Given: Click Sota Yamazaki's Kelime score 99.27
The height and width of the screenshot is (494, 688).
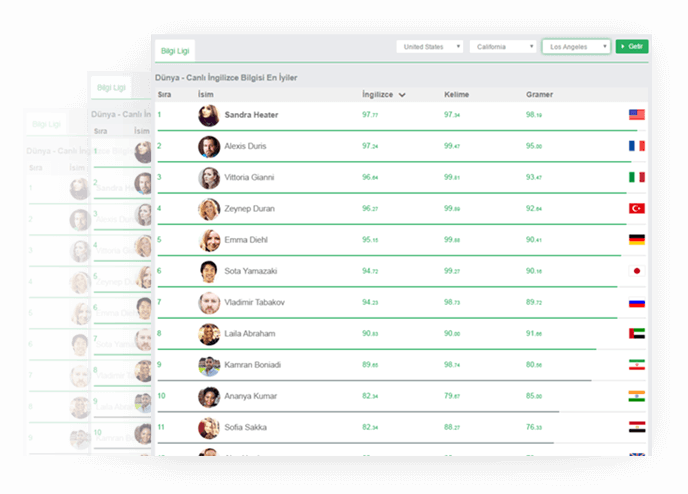Looking at the screenshot, I should tap(452, 271).
